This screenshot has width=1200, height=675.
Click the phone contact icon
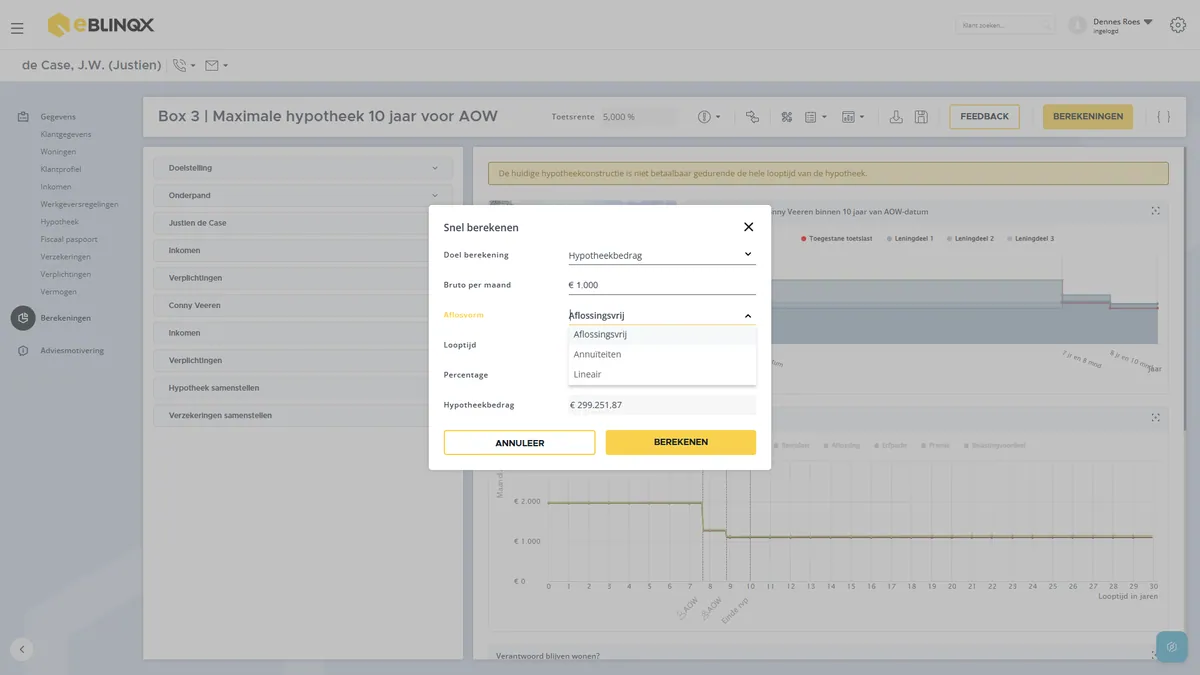point(180,66)
